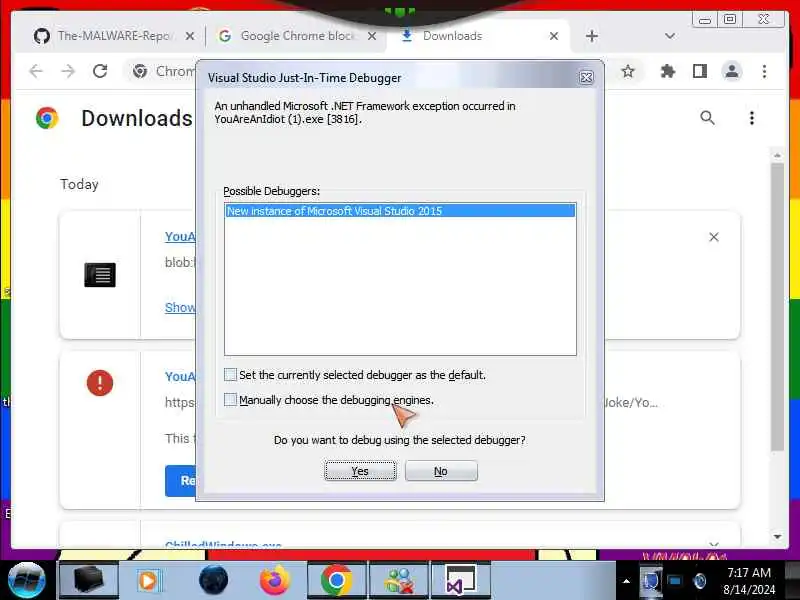
Task: Open Chrome side panel
Action: (700, 71)
